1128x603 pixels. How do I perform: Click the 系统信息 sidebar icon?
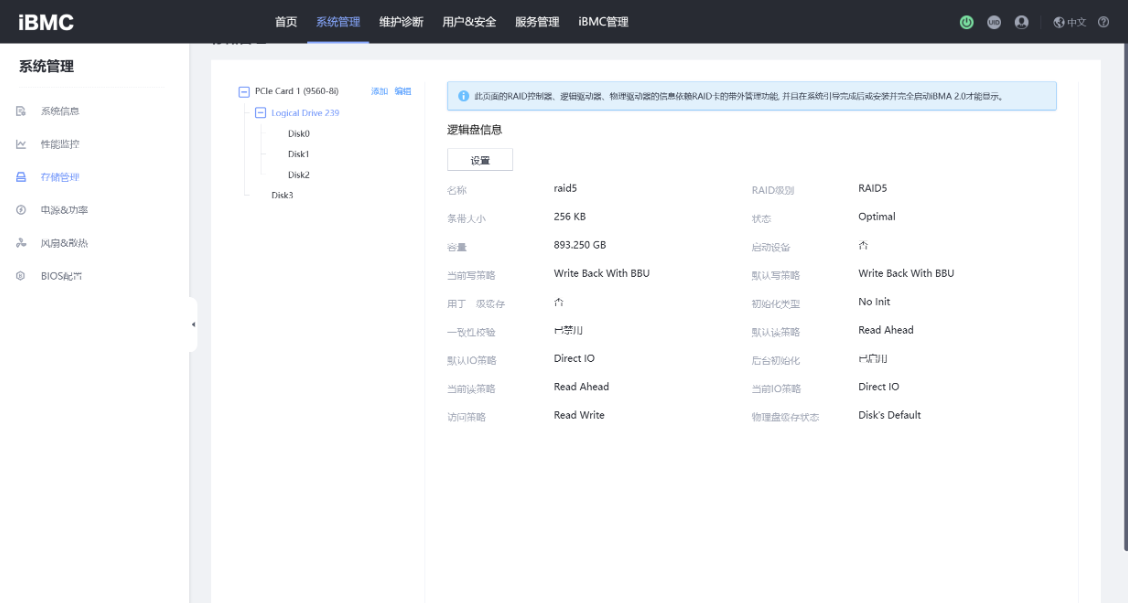click(x=21, y=111)
